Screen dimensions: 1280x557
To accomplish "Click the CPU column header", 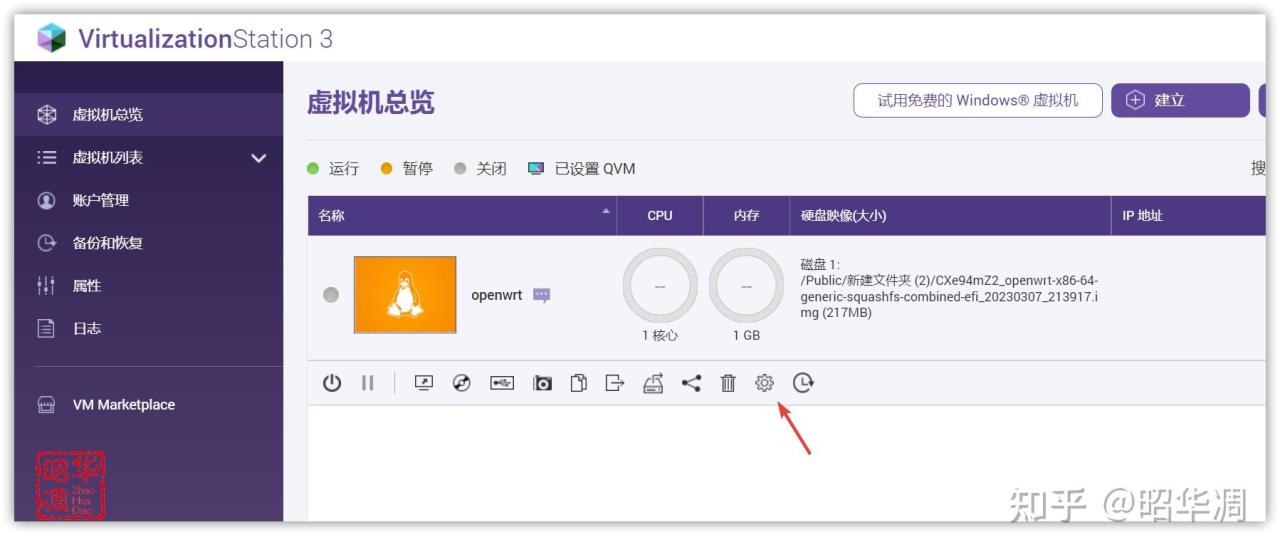I will pyautogui.click(x=660, y=215).
